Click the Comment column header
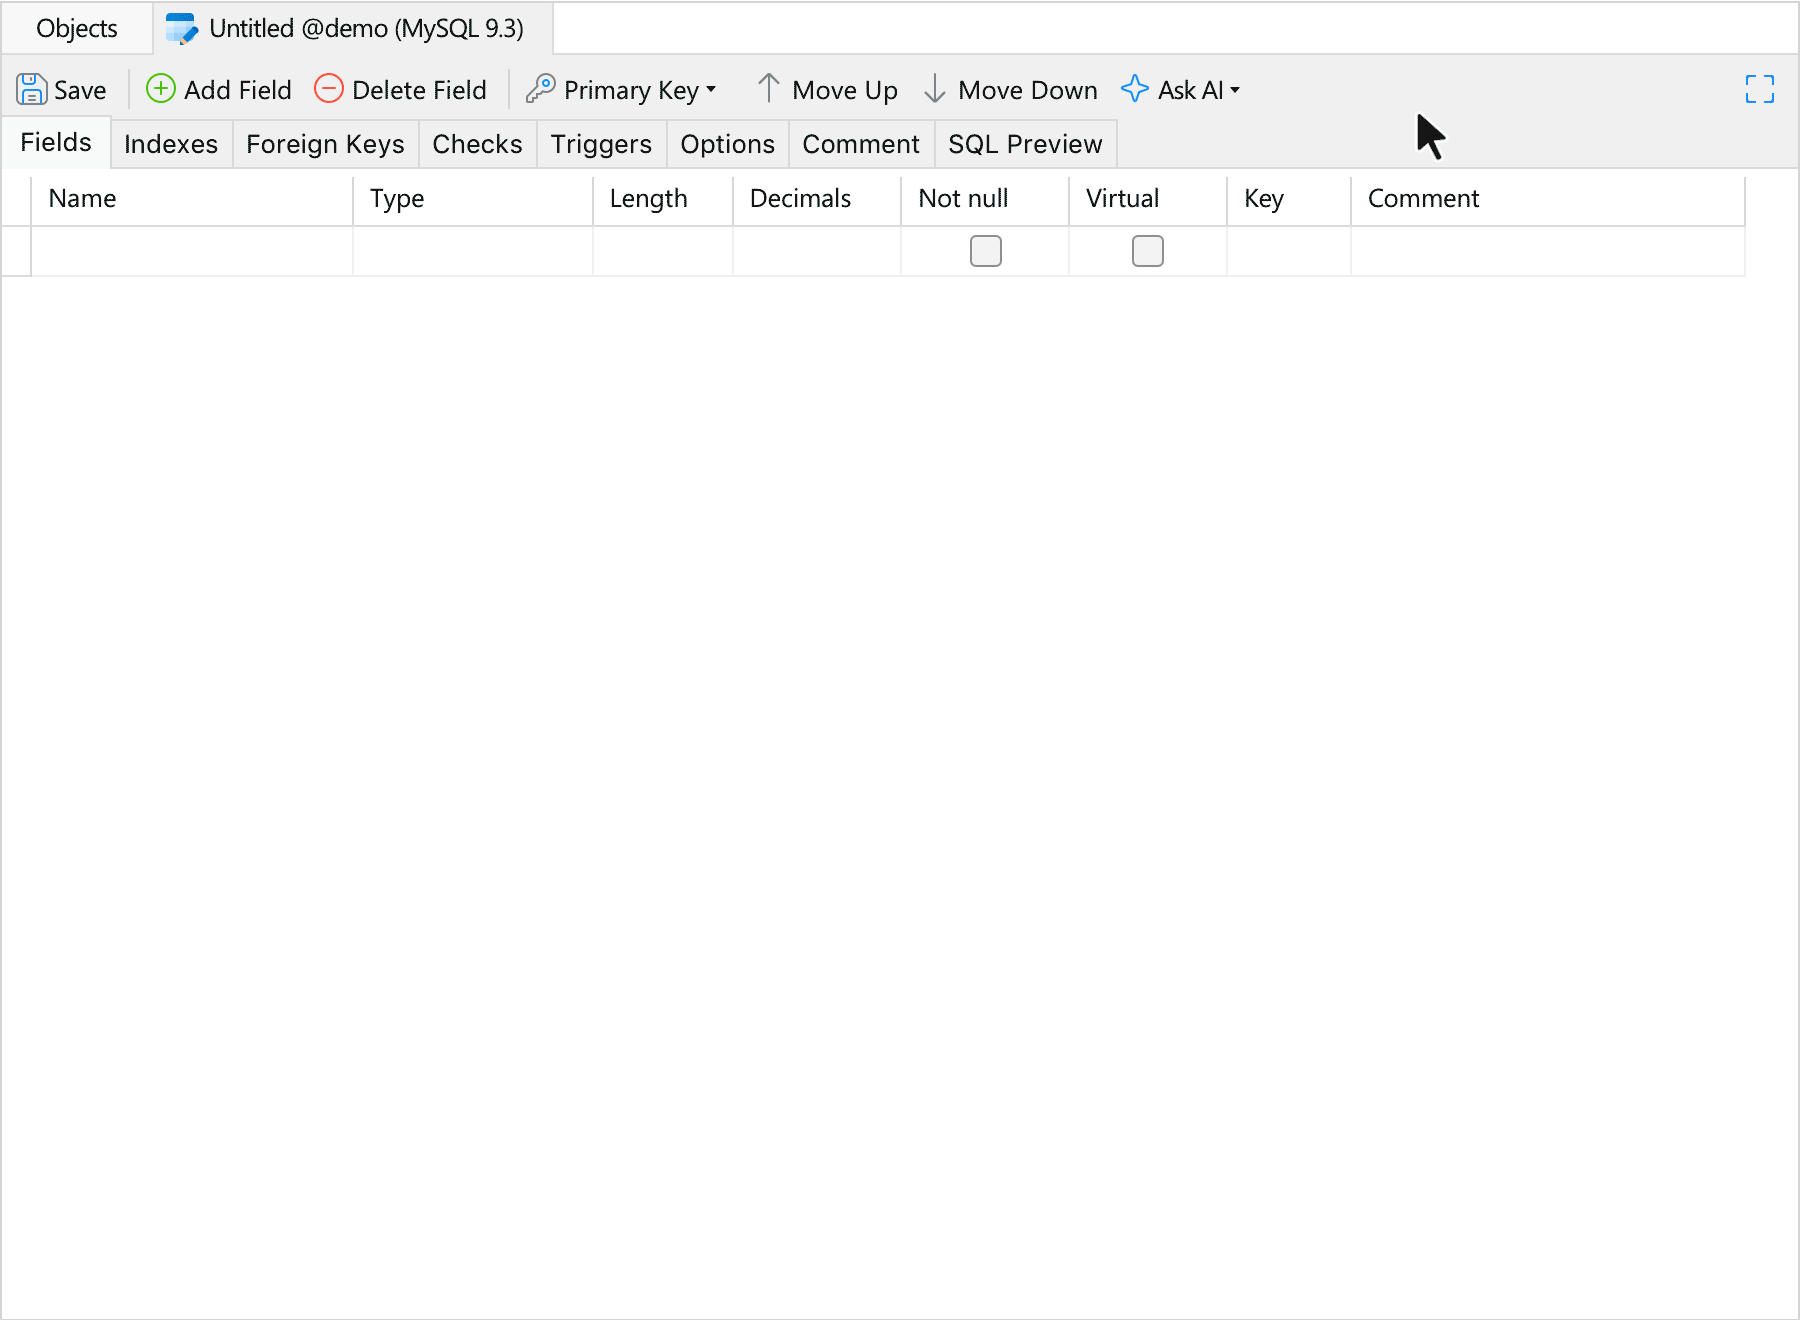This screenshot has height=1320, width=1800. [x=1548, y=199]
